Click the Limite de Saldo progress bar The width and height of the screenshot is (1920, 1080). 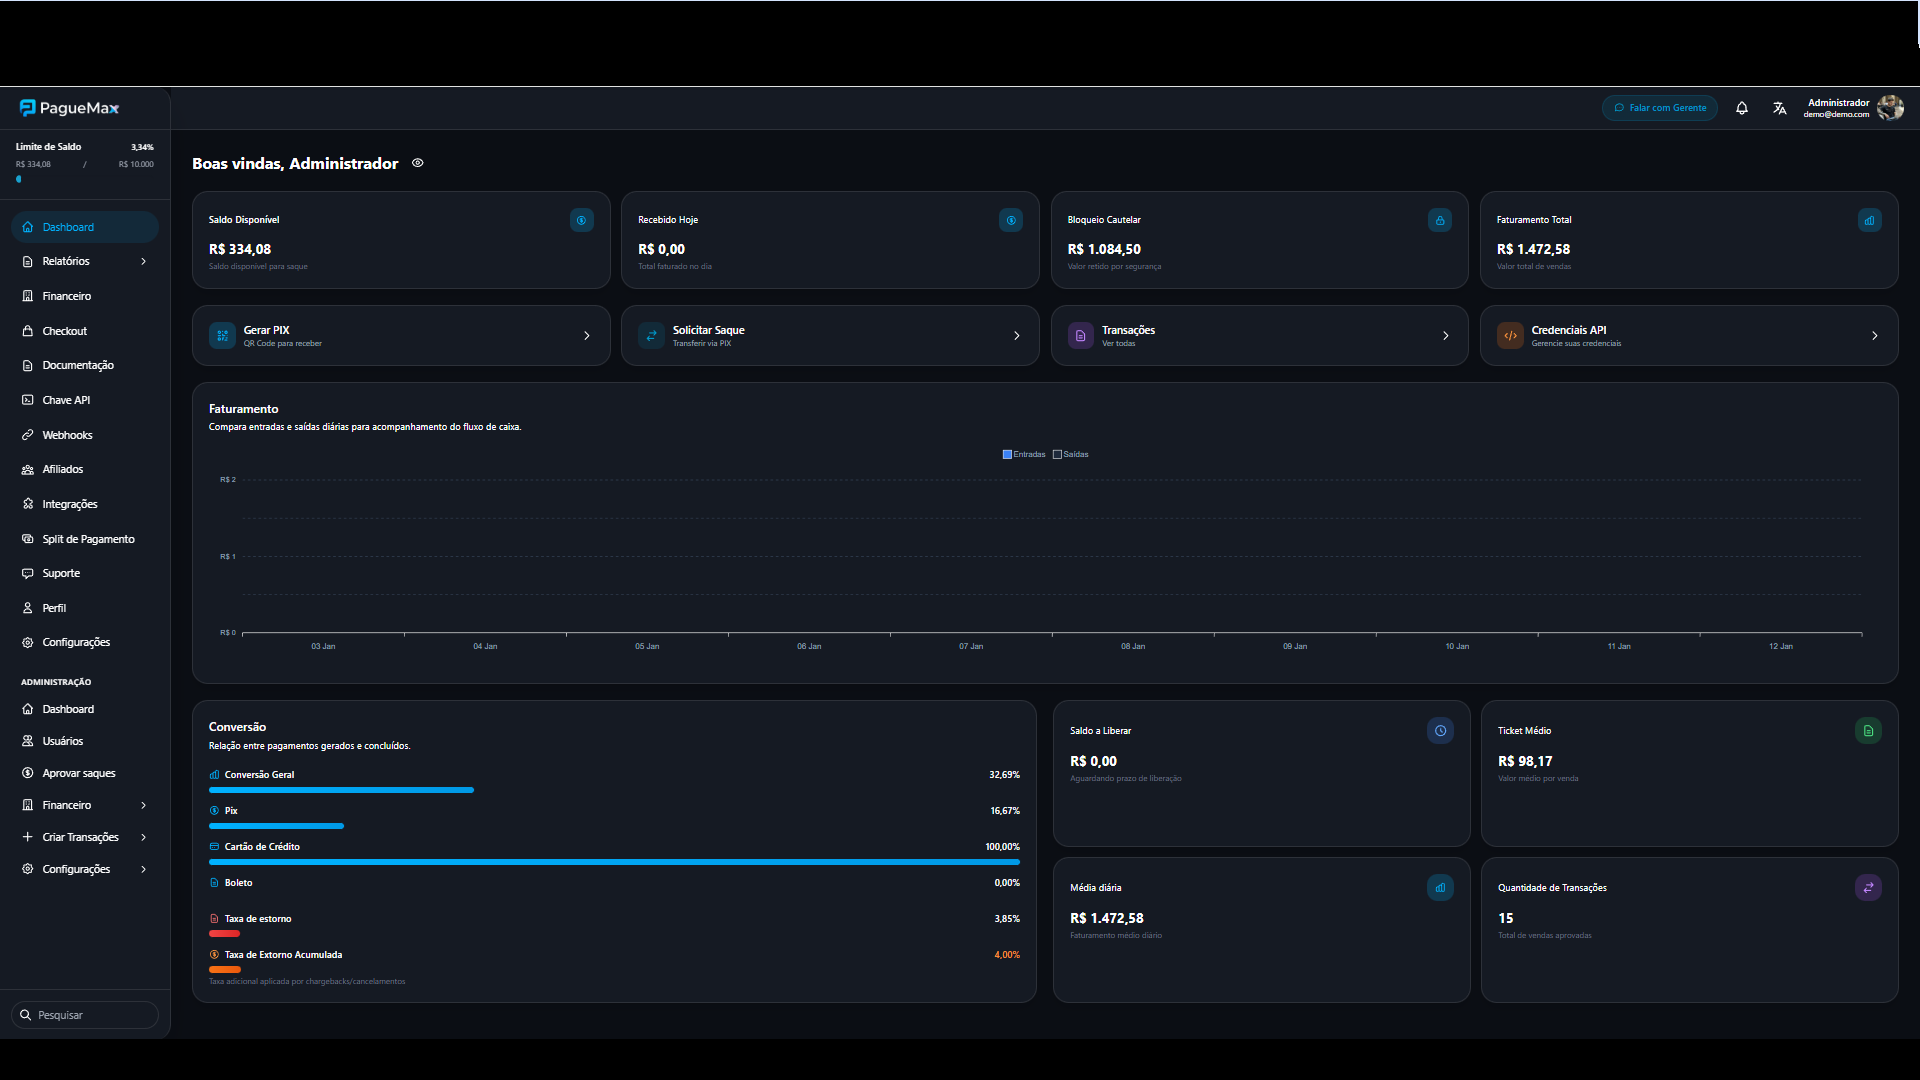84,180
